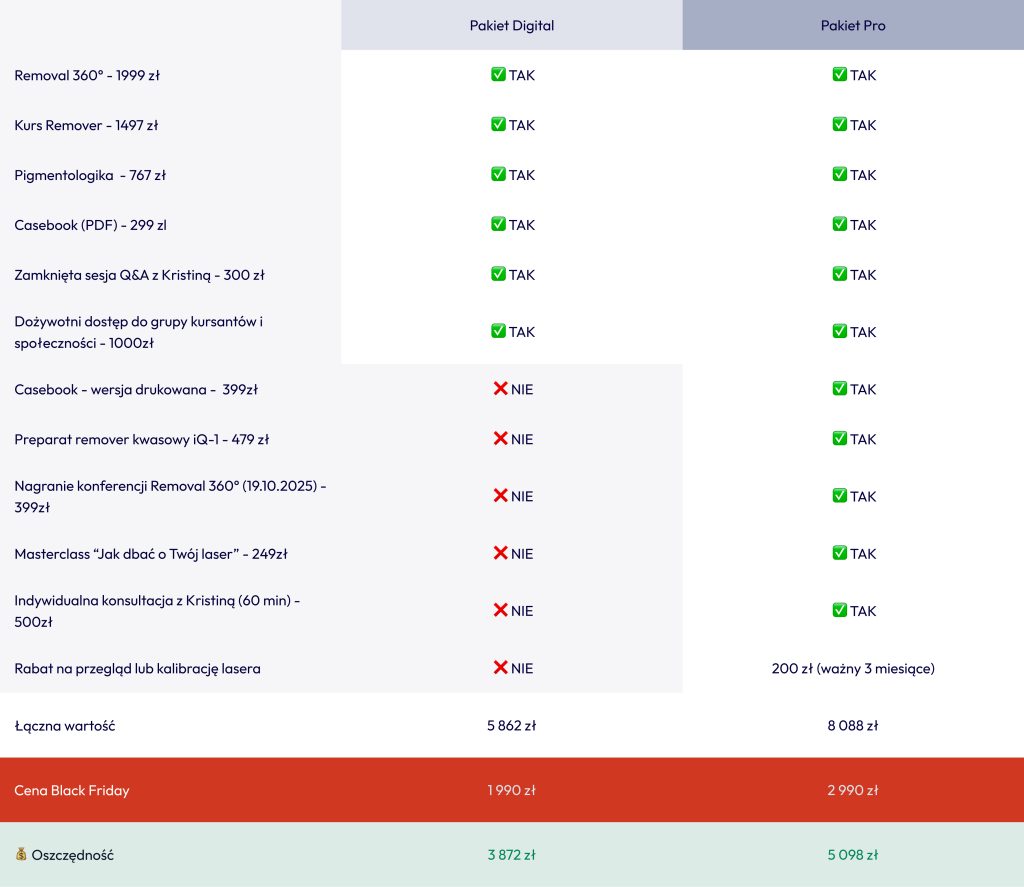Viewport: 1024px width, 887px height.
Task: Click the Pakiet Digital column header
Action: [x=511, y=25]
